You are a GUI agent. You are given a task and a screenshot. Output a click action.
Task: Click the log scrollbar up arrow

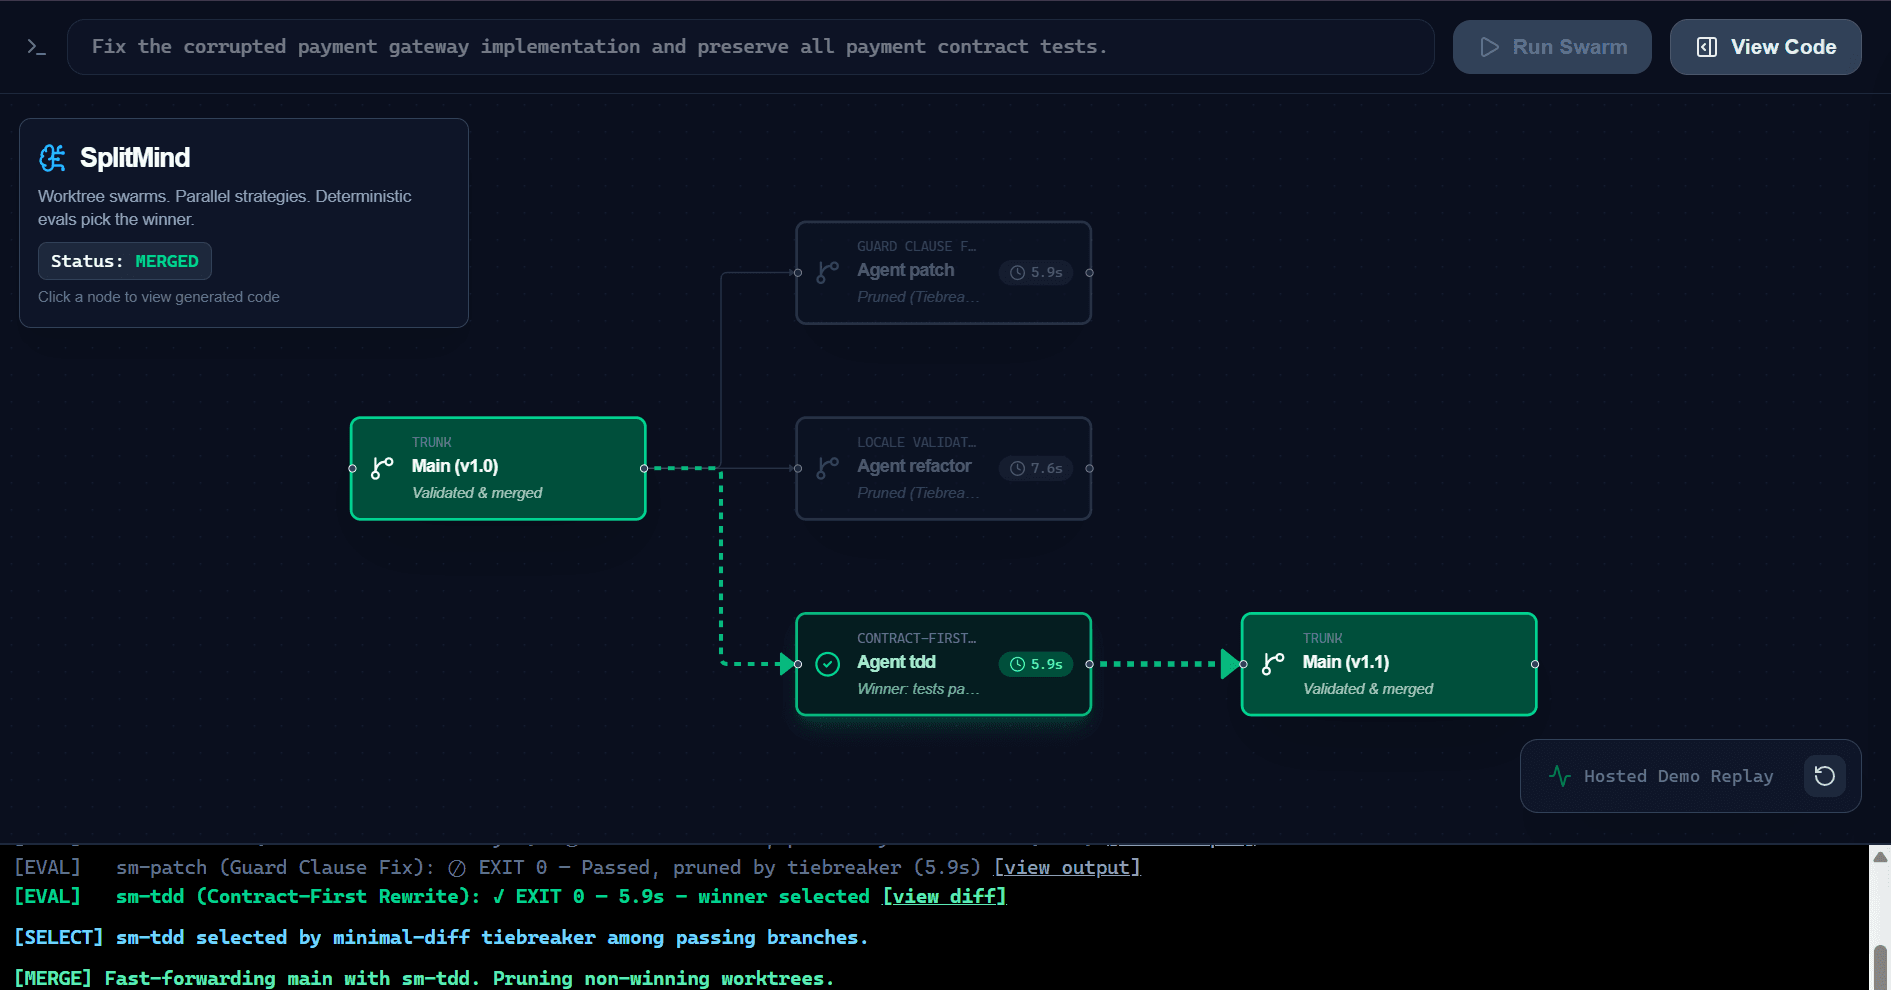pos(1880,856)
